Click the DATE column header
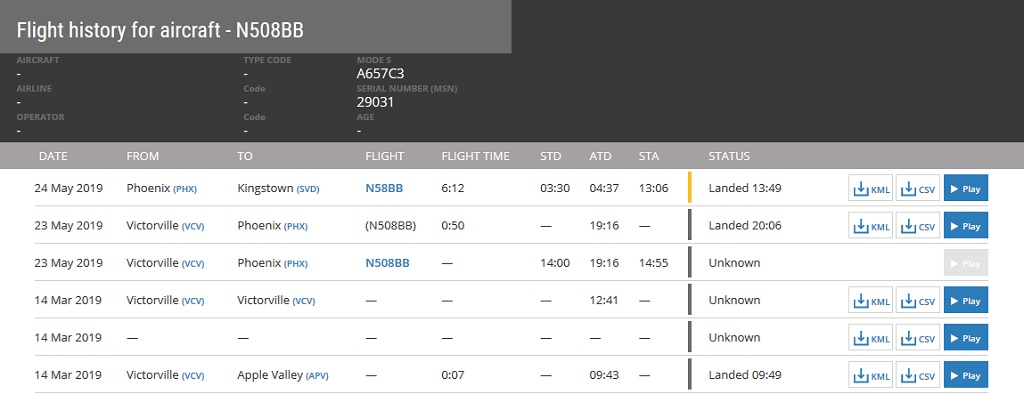The height and width of the screenshot is (402, 1024). tap(53, 156)
